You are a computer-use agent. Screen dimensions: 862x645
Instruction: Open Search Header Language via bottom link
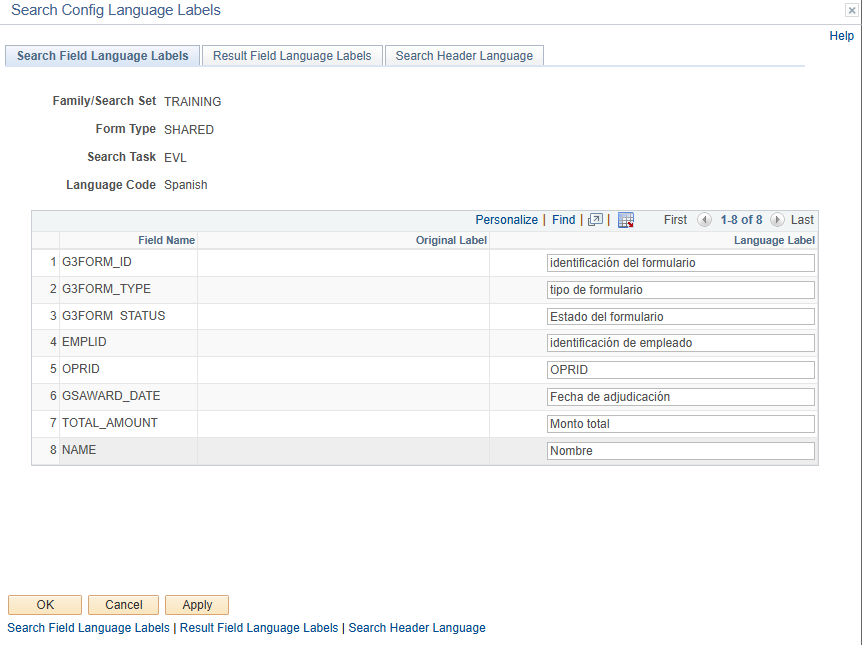[x=416, y=627]
